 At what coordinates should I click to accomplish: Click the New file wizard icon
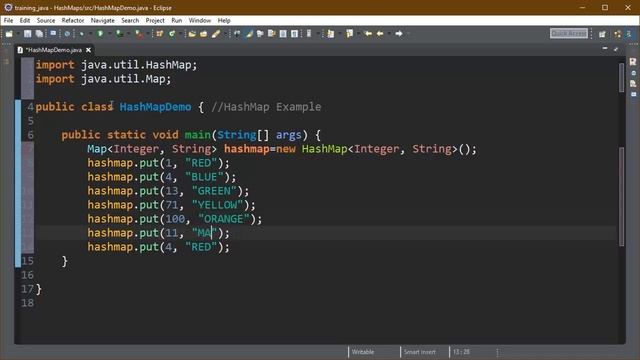tap(9, 34)
